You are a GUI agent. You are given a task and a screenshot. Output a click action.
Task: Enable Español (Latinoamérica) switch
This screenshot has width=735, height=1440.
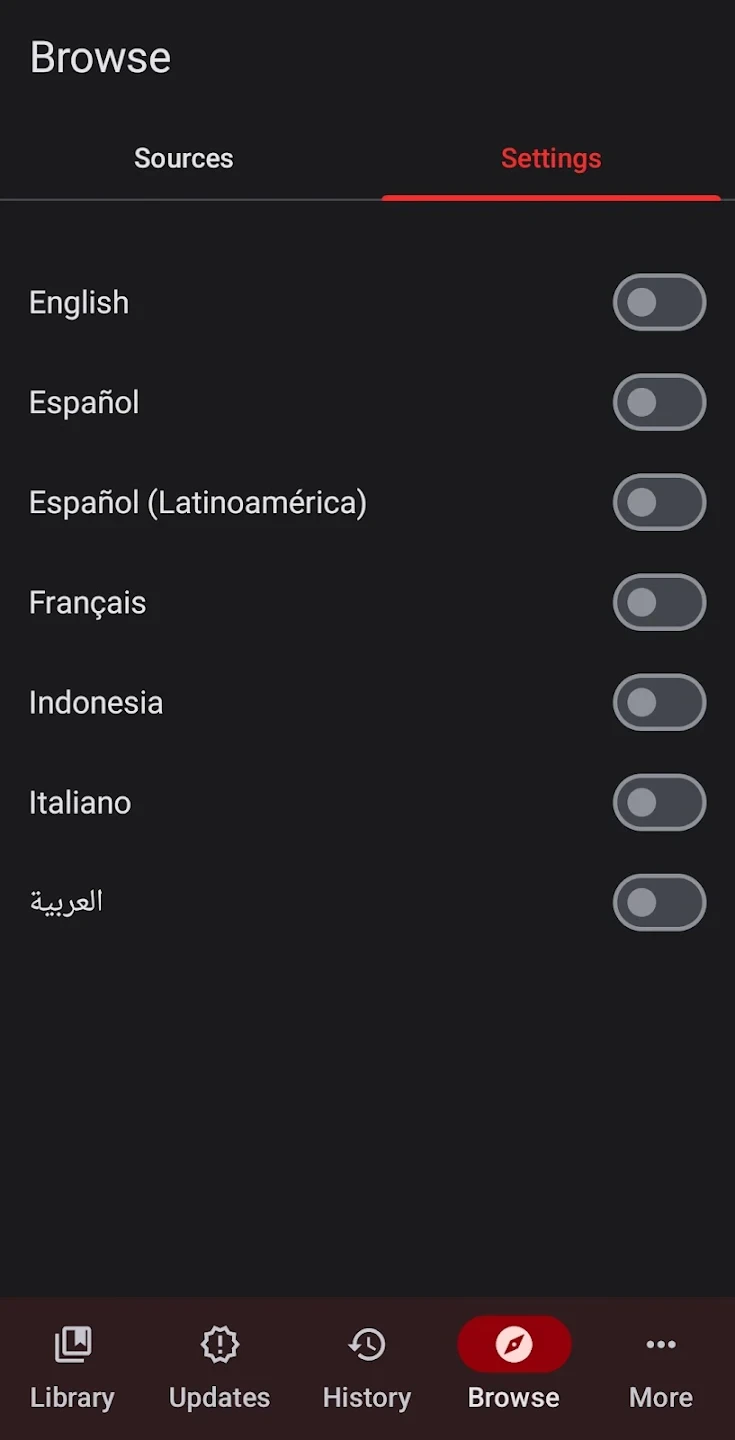click(x=659, y=502)
